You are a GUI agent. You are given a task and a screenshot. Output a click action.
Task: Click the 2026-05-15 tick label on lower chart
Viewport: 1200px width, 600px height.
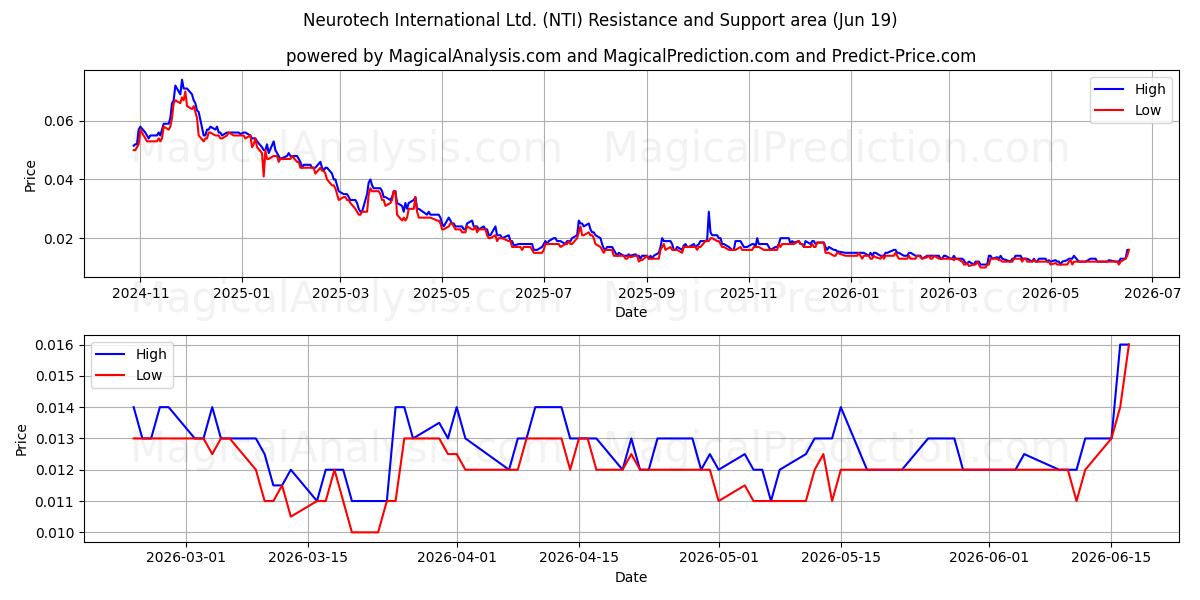pos(841,559)
